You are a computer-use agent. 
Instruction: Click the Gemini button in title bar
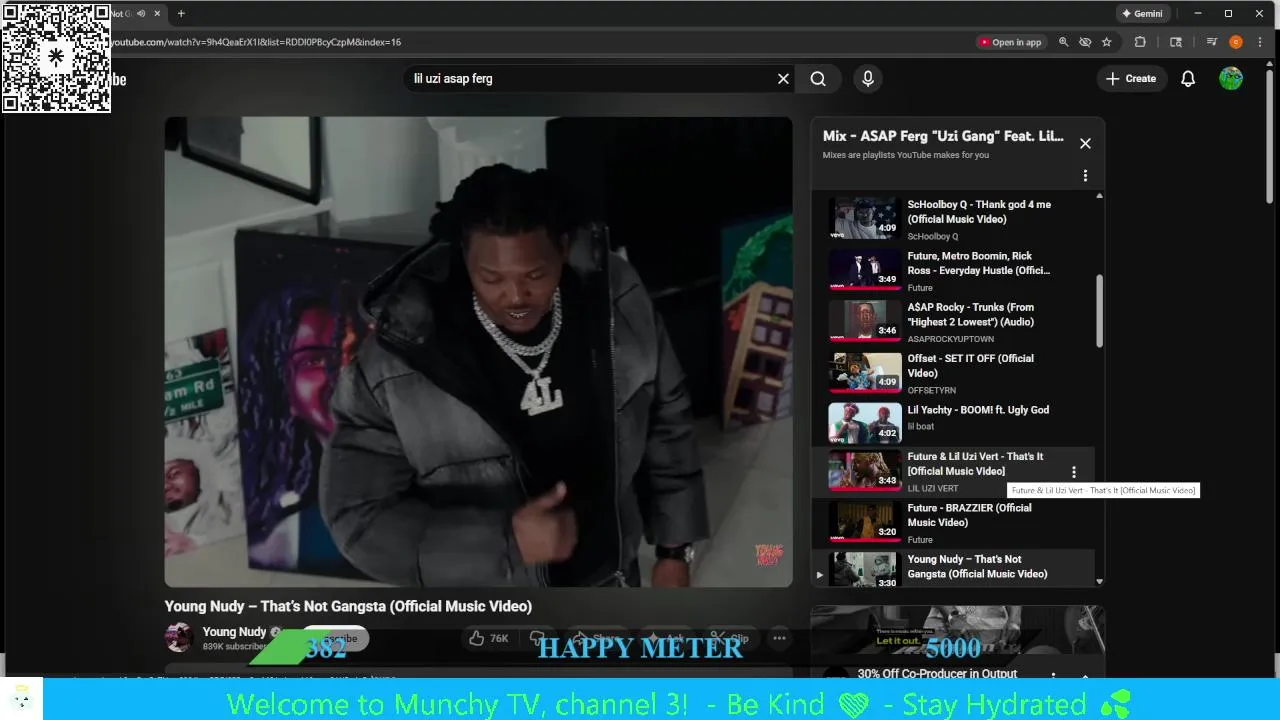(1142, 14)
